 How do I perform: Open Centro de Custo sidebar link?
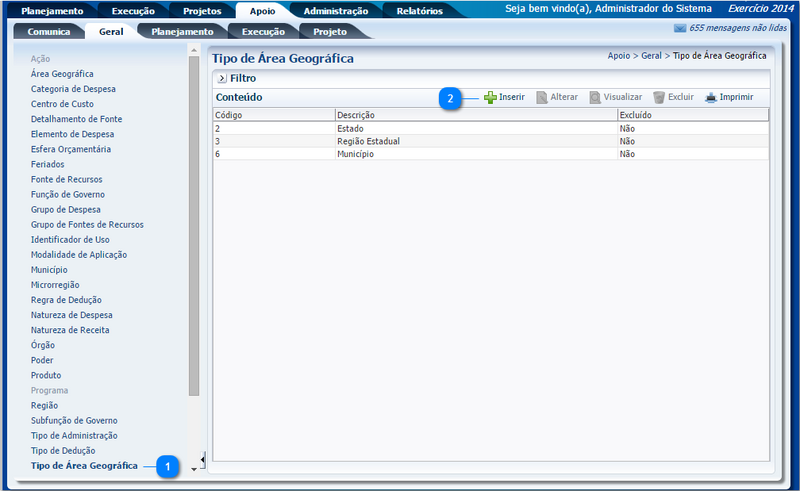point(62,104)
